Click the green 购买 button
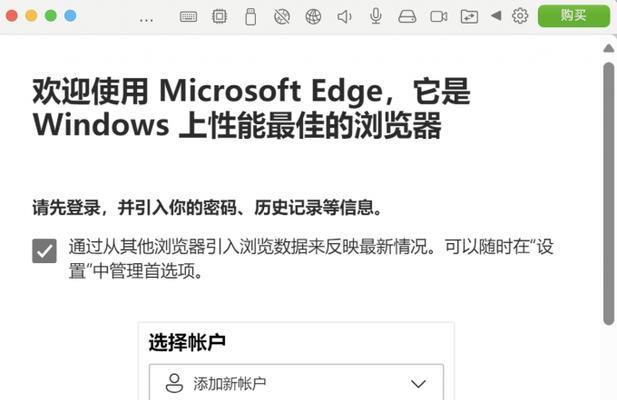Image resolution: width=617 pixels, height=400 pixels. (x=574, y=16)
